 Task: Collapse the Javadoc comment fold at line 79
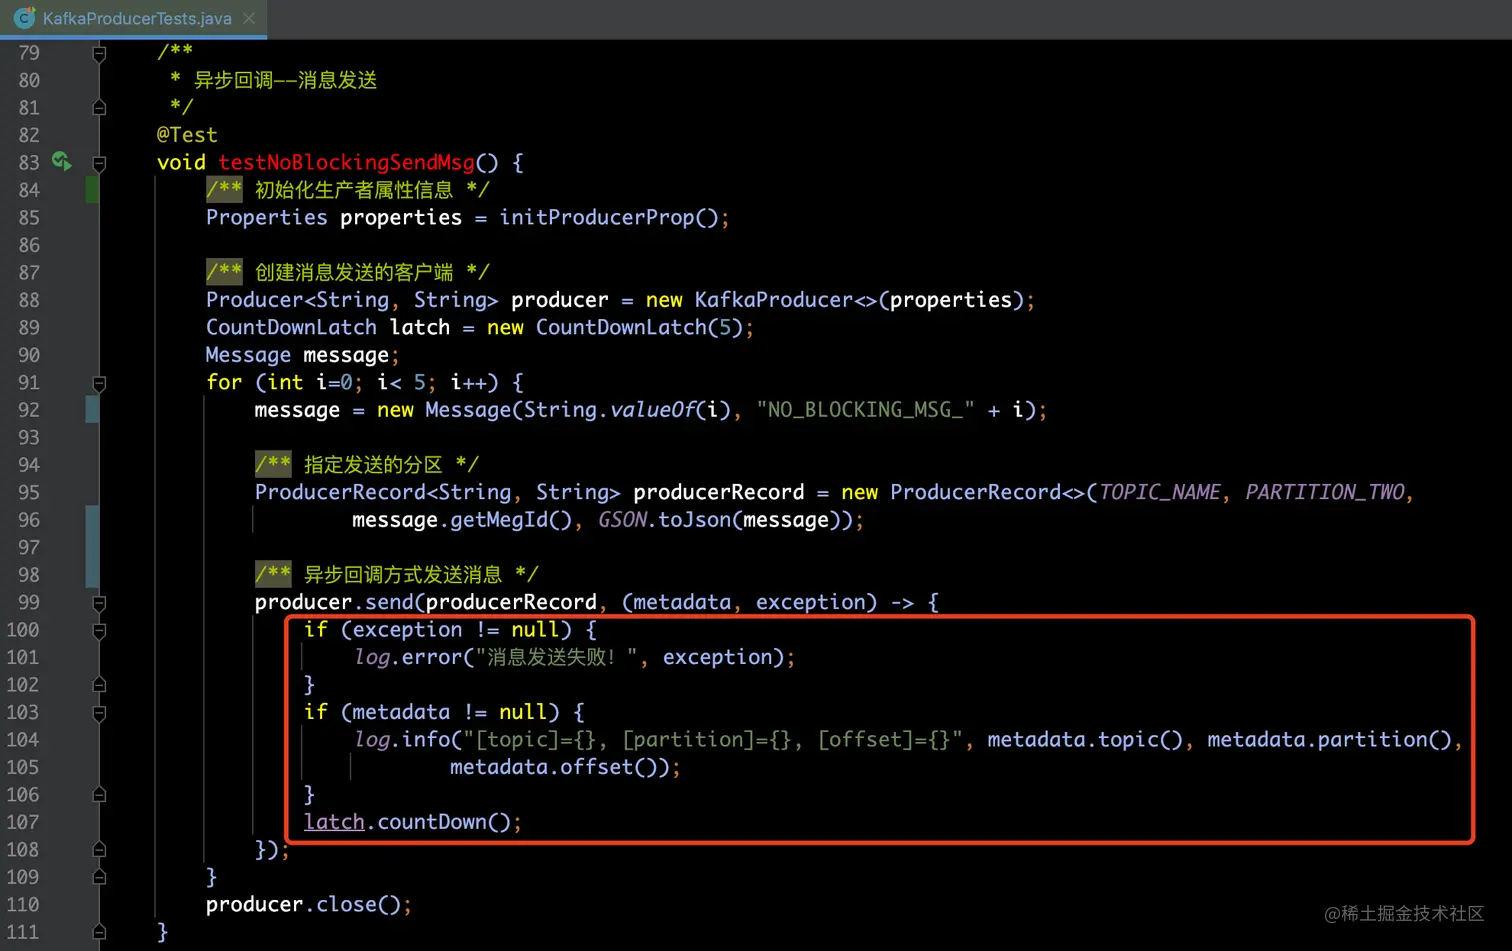(x=99, y=54)
